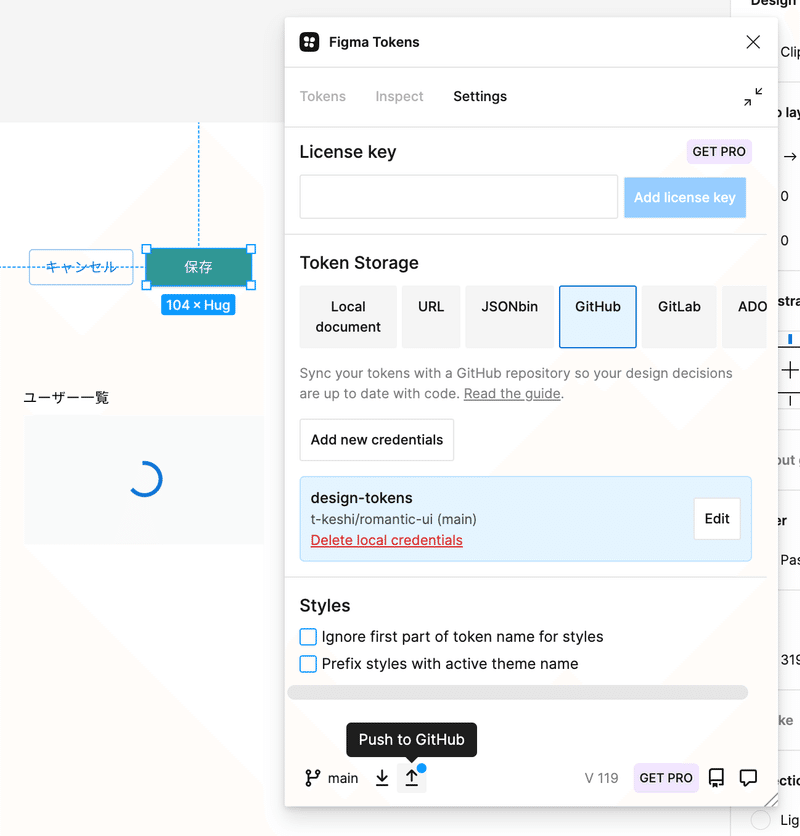Select GitLab token storage

point(679,317)
